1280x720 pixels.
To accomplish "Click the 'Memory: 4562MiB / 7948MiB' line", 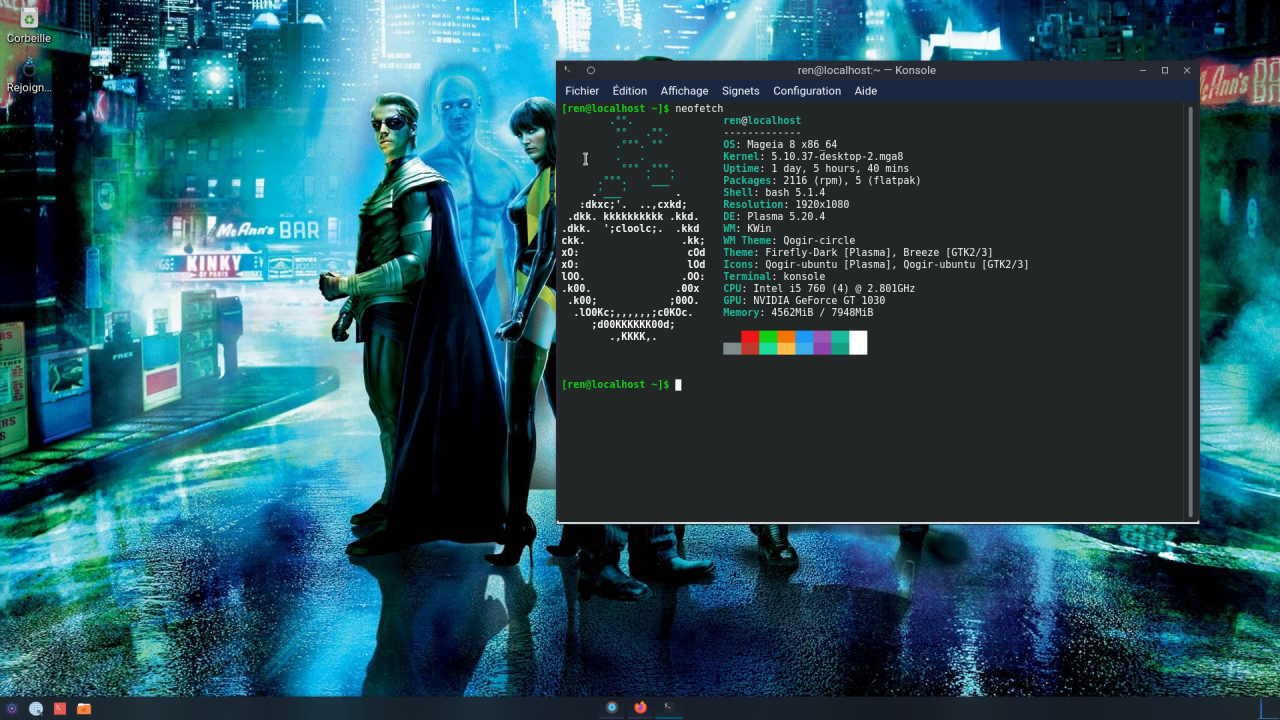I will pos(798,313).
